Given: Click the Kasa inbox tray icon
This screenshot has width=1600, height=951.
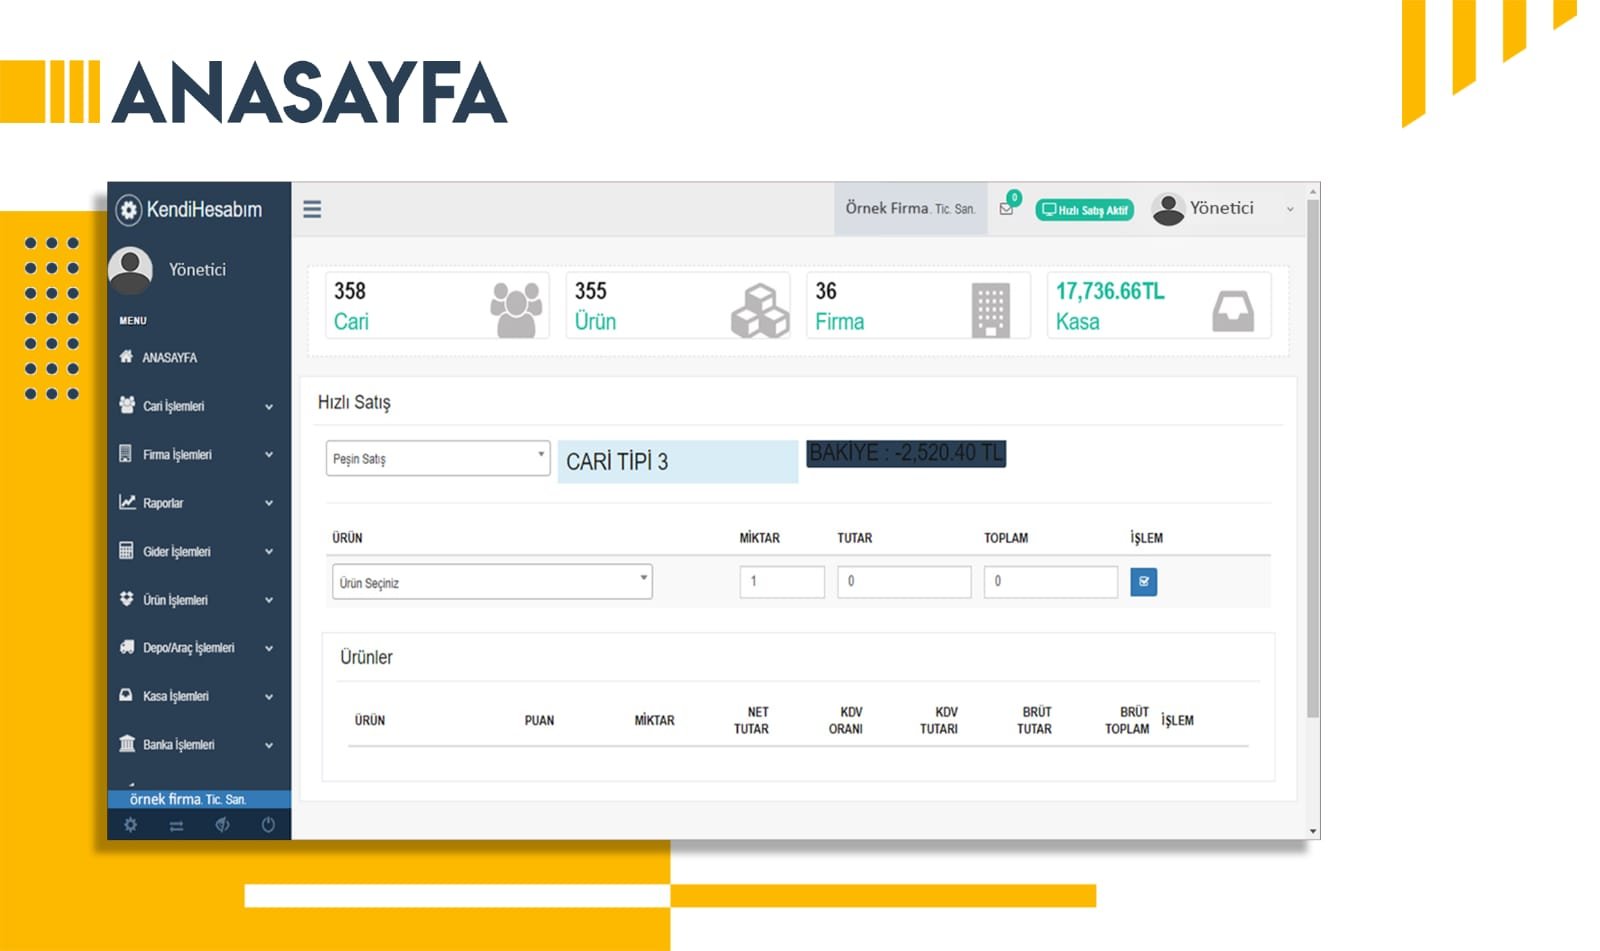Looking at the screenshot, I should tap(1232, 311).
